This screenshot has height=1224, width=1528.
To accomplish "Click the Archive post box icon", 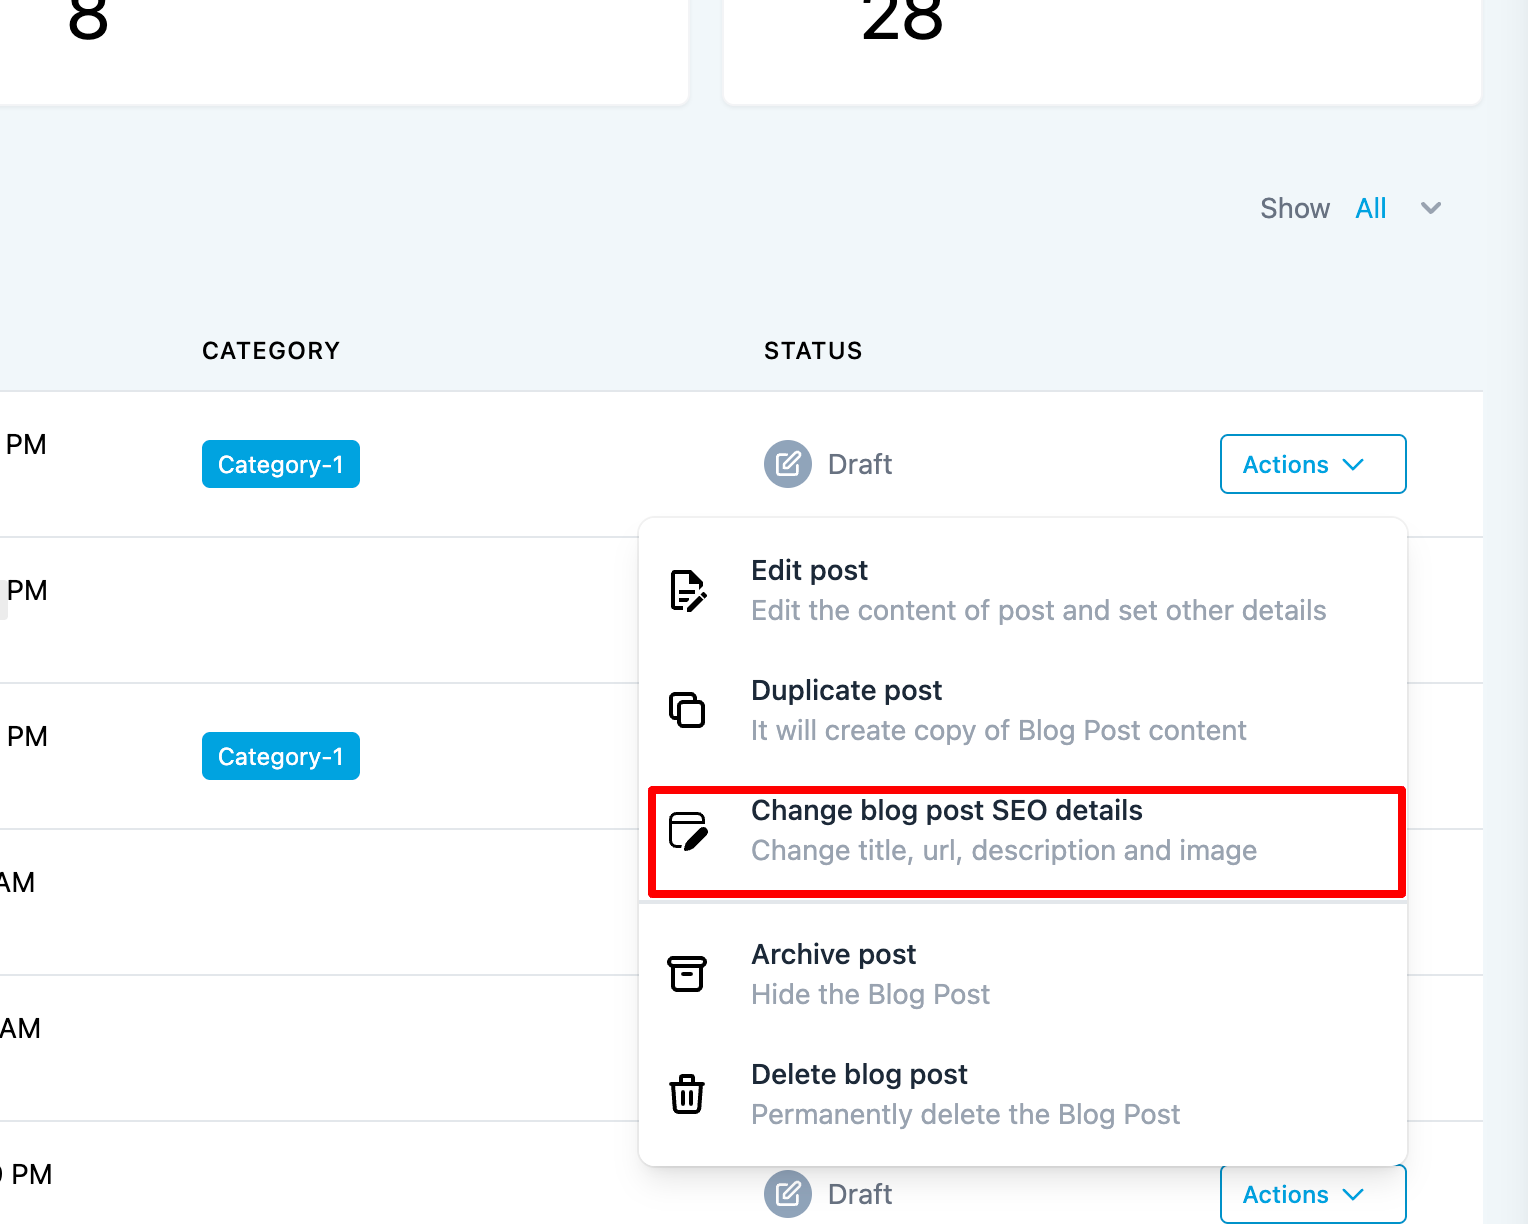I will click(687, 974).
